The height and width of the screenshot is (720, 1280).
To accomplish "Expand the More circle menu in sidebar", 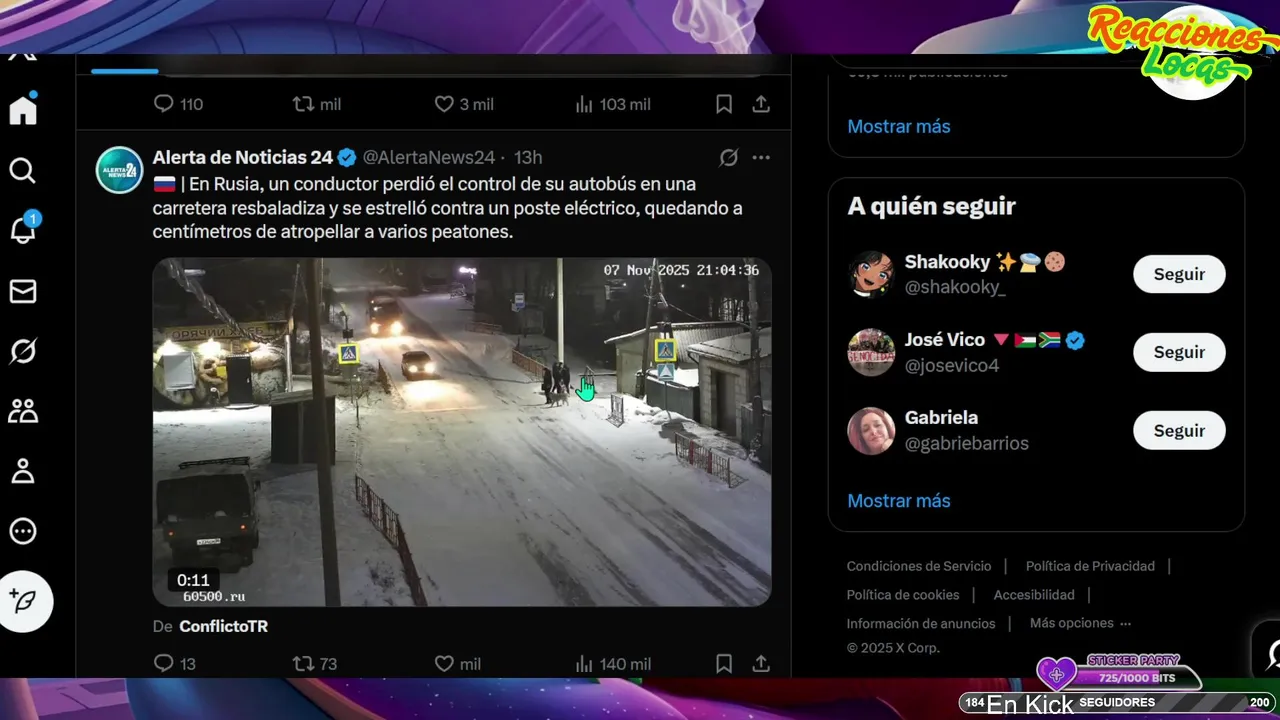I will click(23, 531).
